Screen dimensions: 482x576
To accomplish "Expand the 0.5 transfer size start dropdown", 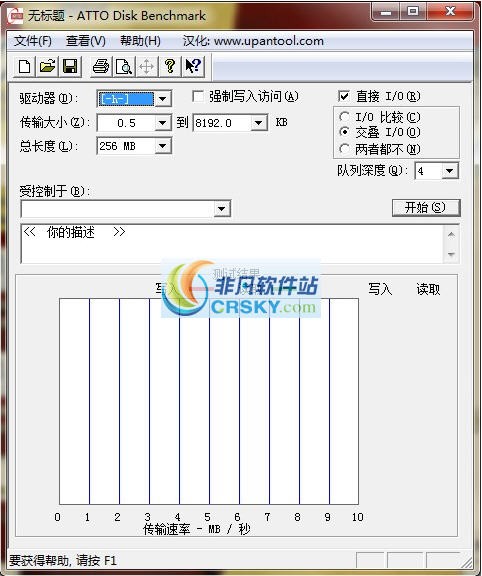I will [163, 123].
